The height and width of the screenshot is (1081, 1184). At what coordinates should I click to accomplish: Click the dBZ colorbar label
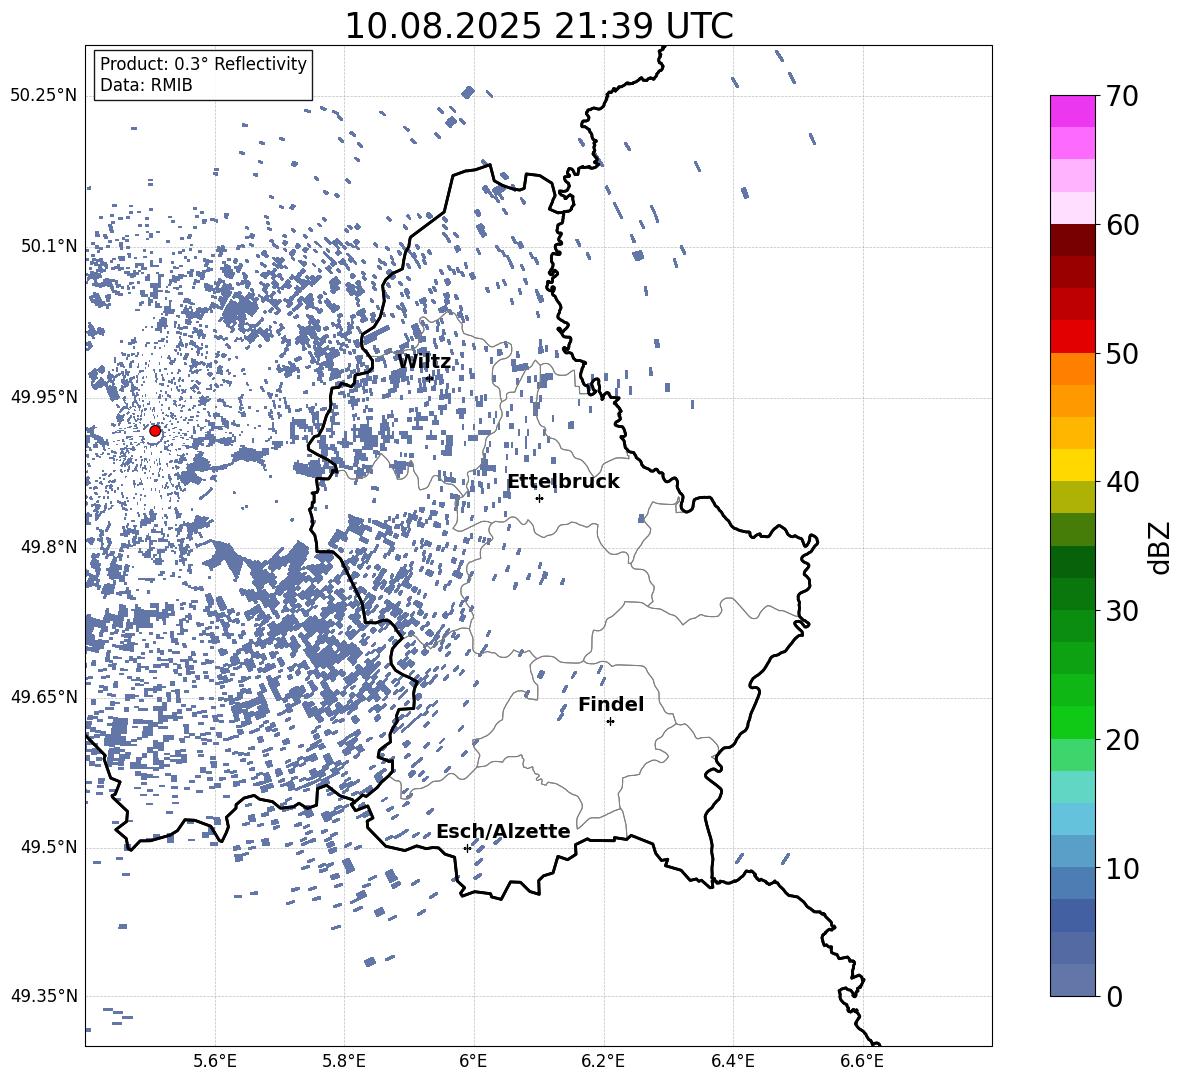coord(1161,547)
